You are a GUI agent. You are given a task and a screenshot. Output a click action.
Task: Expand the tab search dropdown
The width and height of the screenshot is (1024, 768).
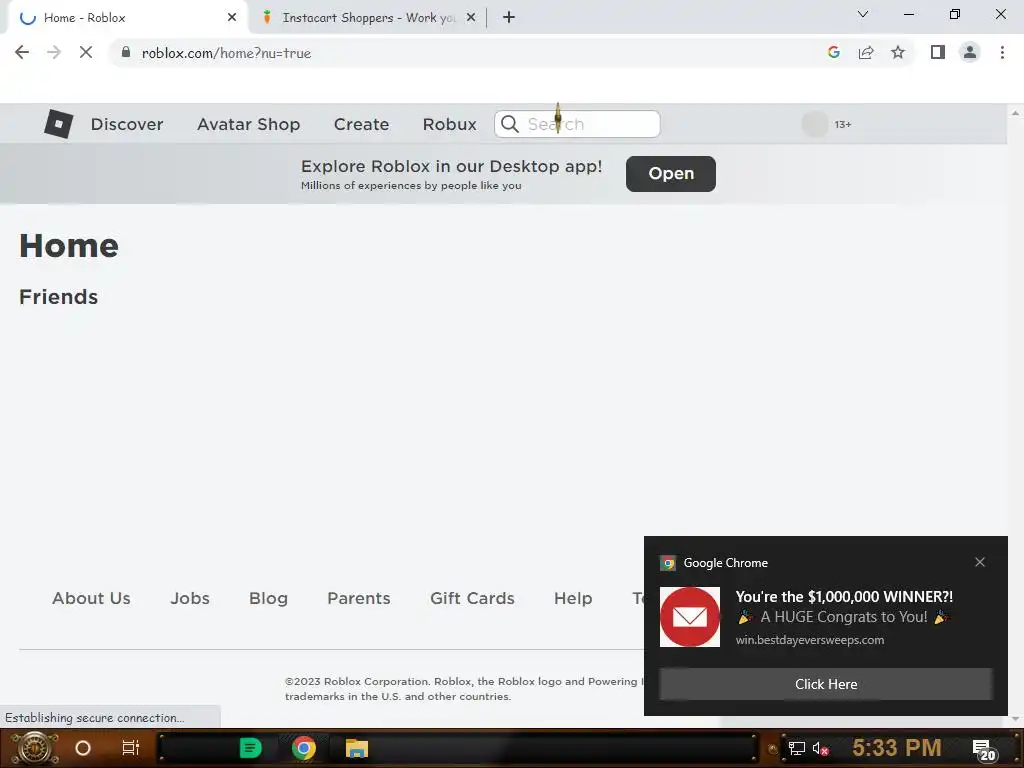pyautogui.click(x=863, y=14)
